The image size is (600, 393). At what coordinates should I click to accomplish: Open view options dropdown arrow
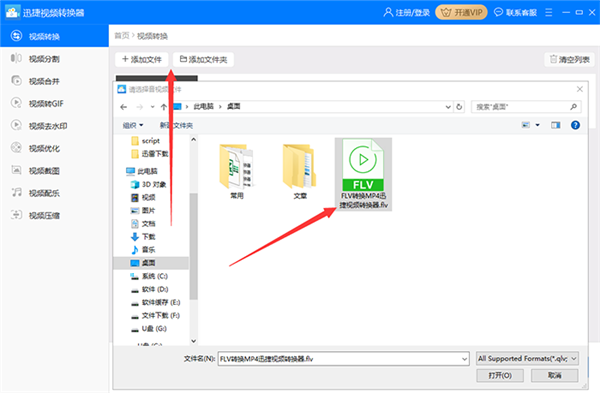(x=537, y=125)
